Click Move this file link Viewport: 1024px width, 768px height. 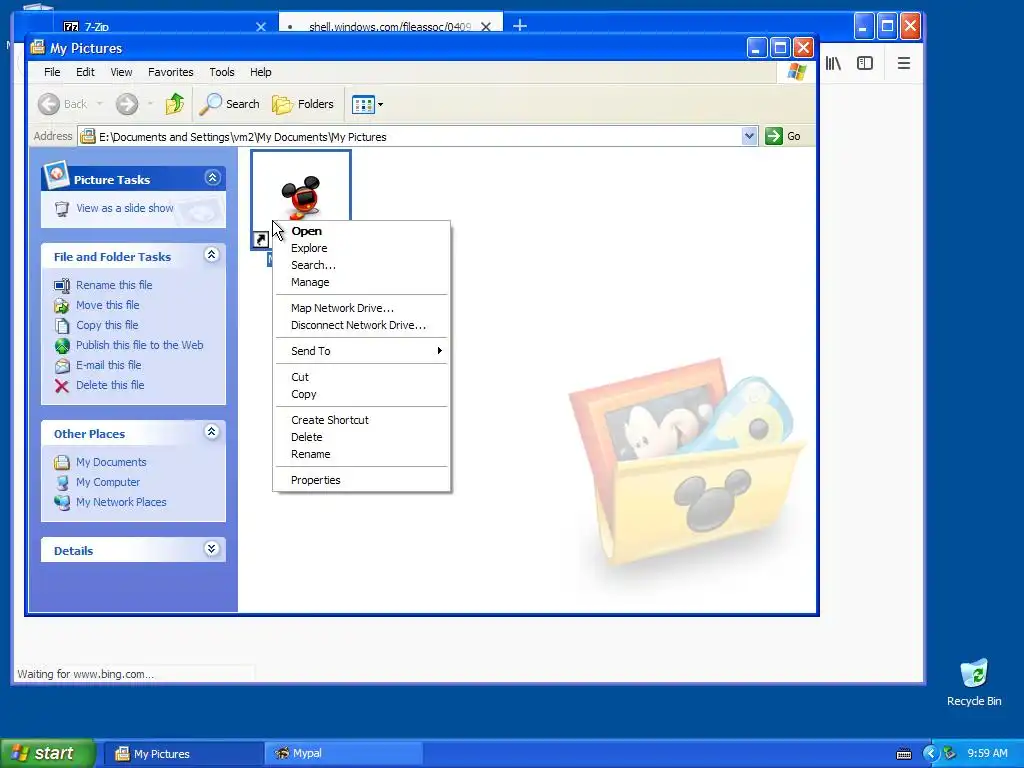click(108, 305)
